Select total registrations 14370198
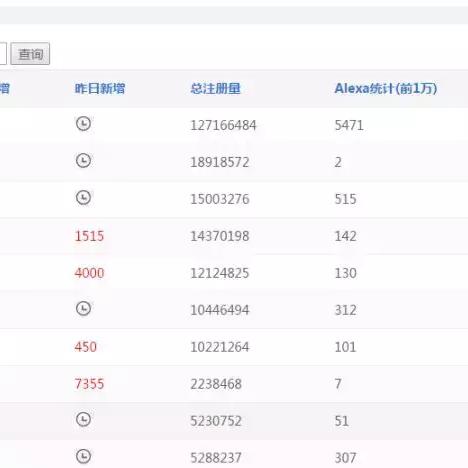This screenshot has width=468, height=468. coord(220,236)
